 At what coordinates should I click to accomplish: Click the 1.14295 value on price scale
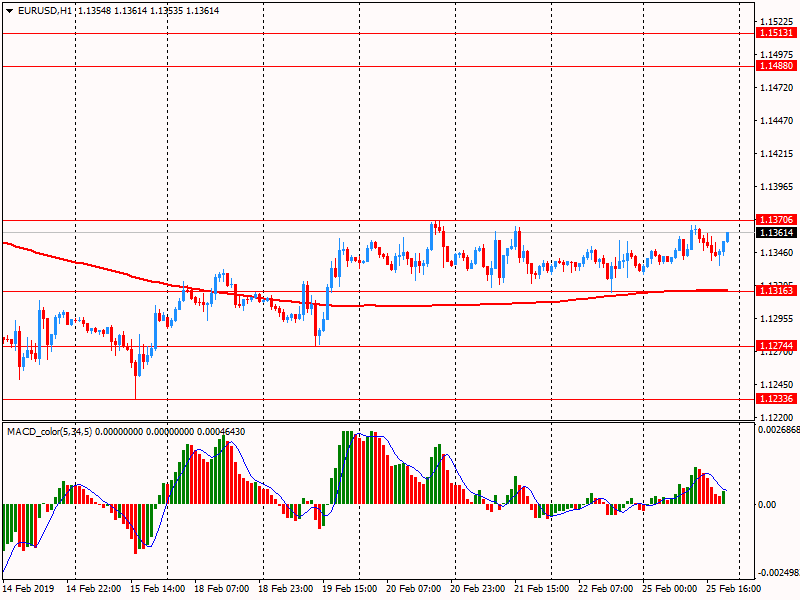(x=776, y=154)
